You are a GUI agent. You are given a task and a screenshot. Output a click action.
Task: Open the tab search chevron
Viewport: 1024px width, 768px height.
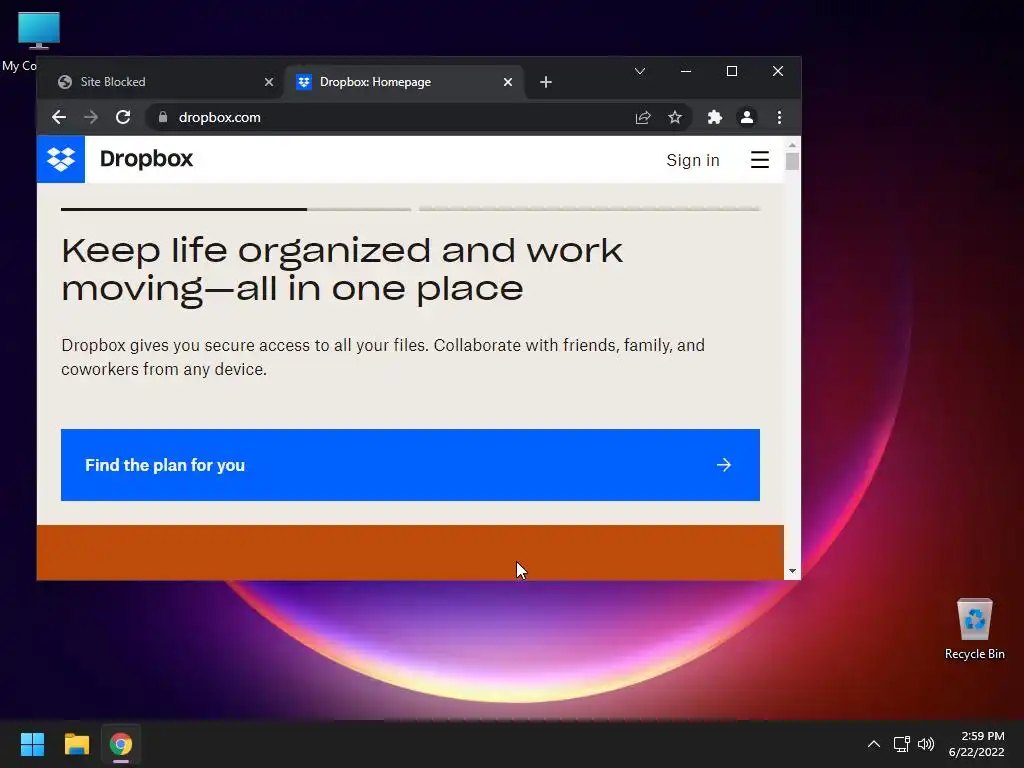[x=640, y=71]
